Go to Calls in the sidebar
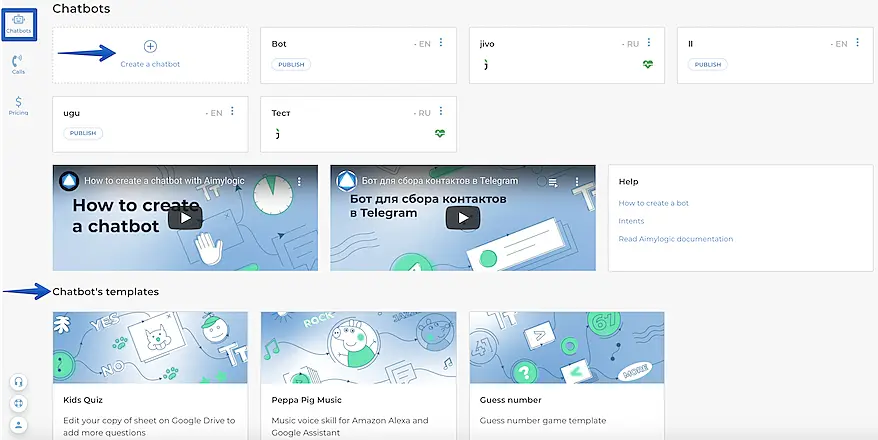The width and height of the screenshot is (878, 440). click(x=18, y=65)
